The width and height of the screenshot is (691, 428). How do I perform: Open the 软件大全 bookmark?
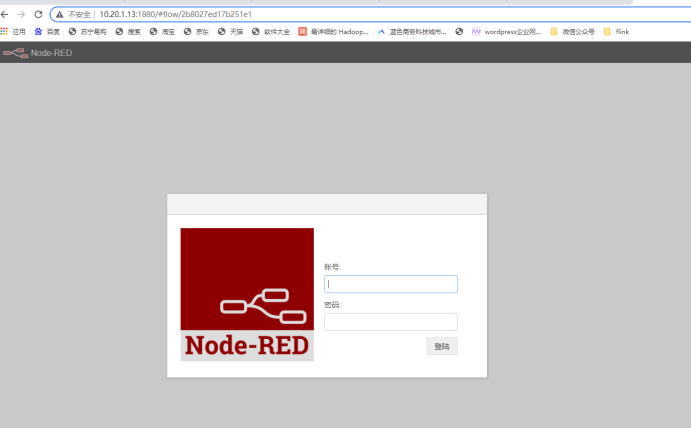[x=271, y=31]
